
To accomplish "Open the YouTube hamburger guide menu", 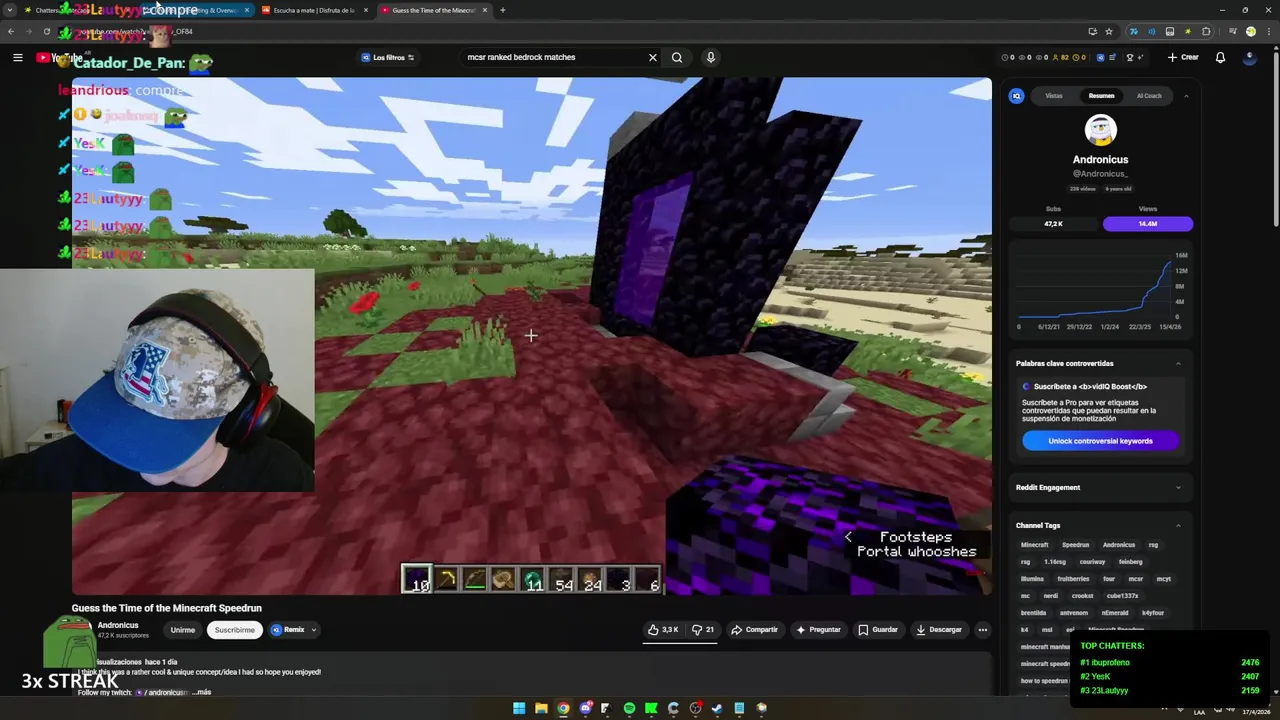I will (x=17, y=58).
